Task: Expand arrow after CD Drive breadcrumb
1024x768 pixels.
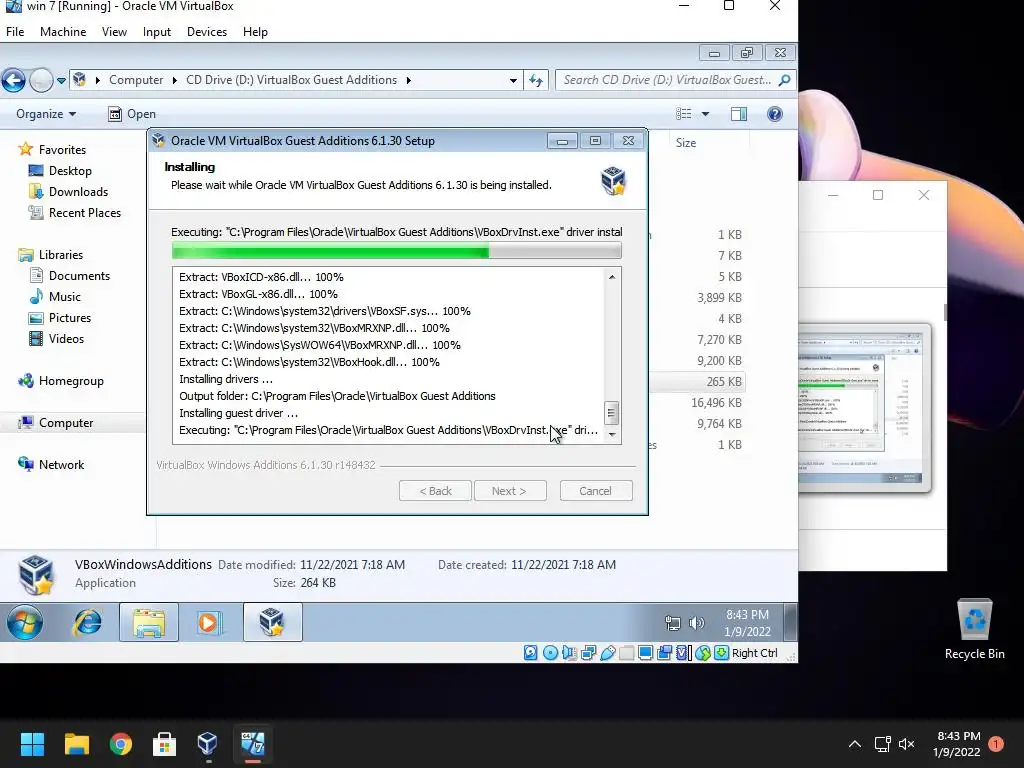Action: pos(409,80)
